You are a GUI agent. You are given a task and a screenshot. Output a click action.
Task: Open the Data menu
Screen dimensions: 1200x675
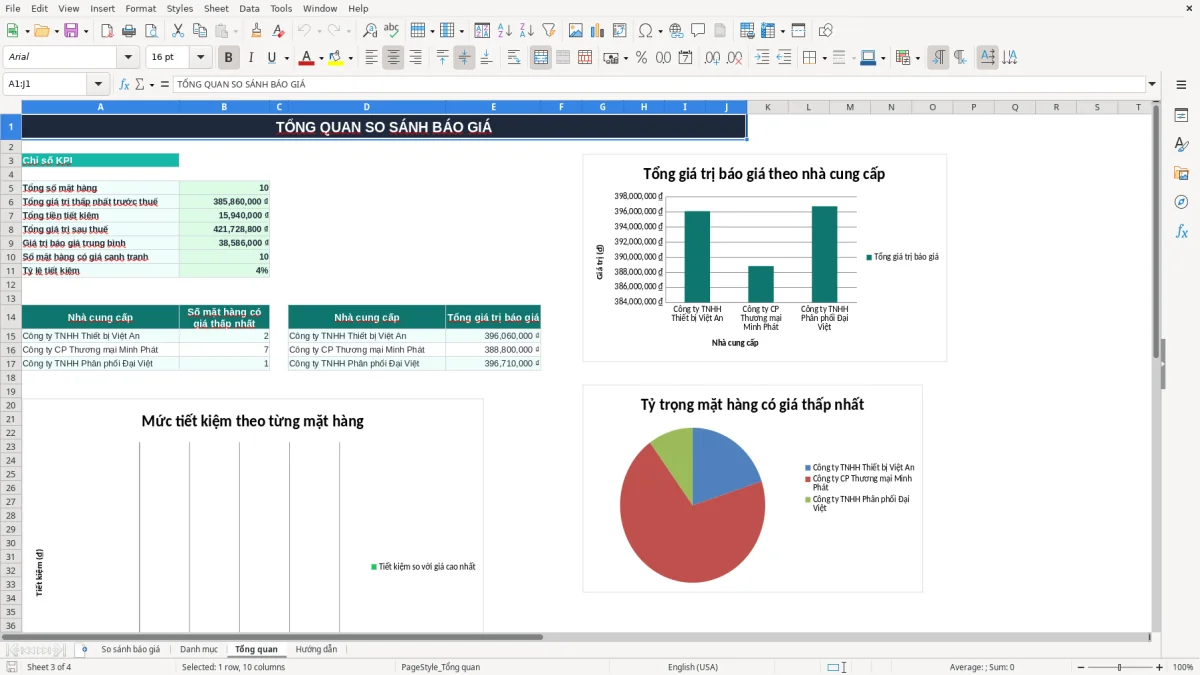coord(249,8)
